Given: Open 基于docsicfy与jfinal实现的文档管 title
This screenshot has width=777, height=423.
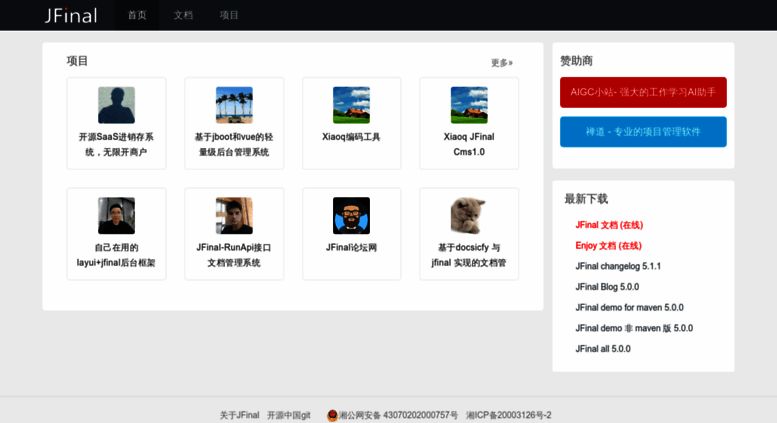Looking at the screenshot, I should pos(469,255).
